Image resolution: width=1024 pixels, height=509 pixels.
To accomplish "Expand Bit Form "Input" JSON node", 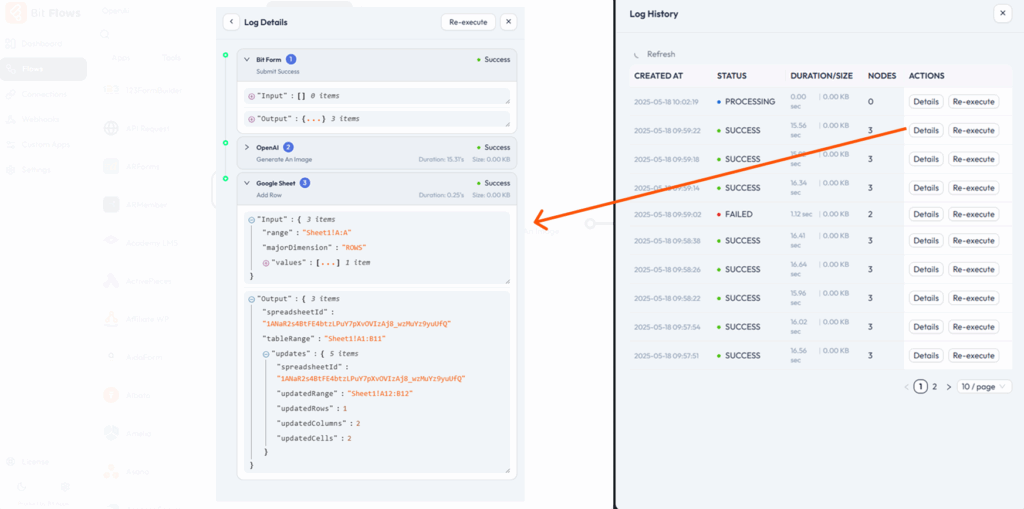I will point(251,96).
